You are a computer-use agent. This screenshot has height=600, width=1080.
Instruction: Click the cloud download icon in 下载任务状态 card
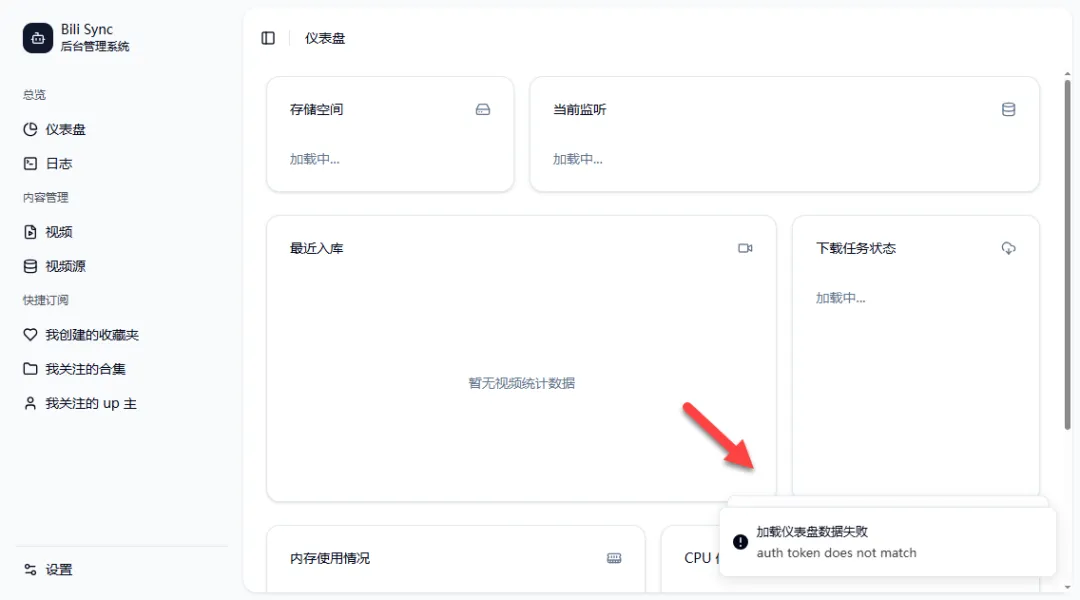[1008, 248]
